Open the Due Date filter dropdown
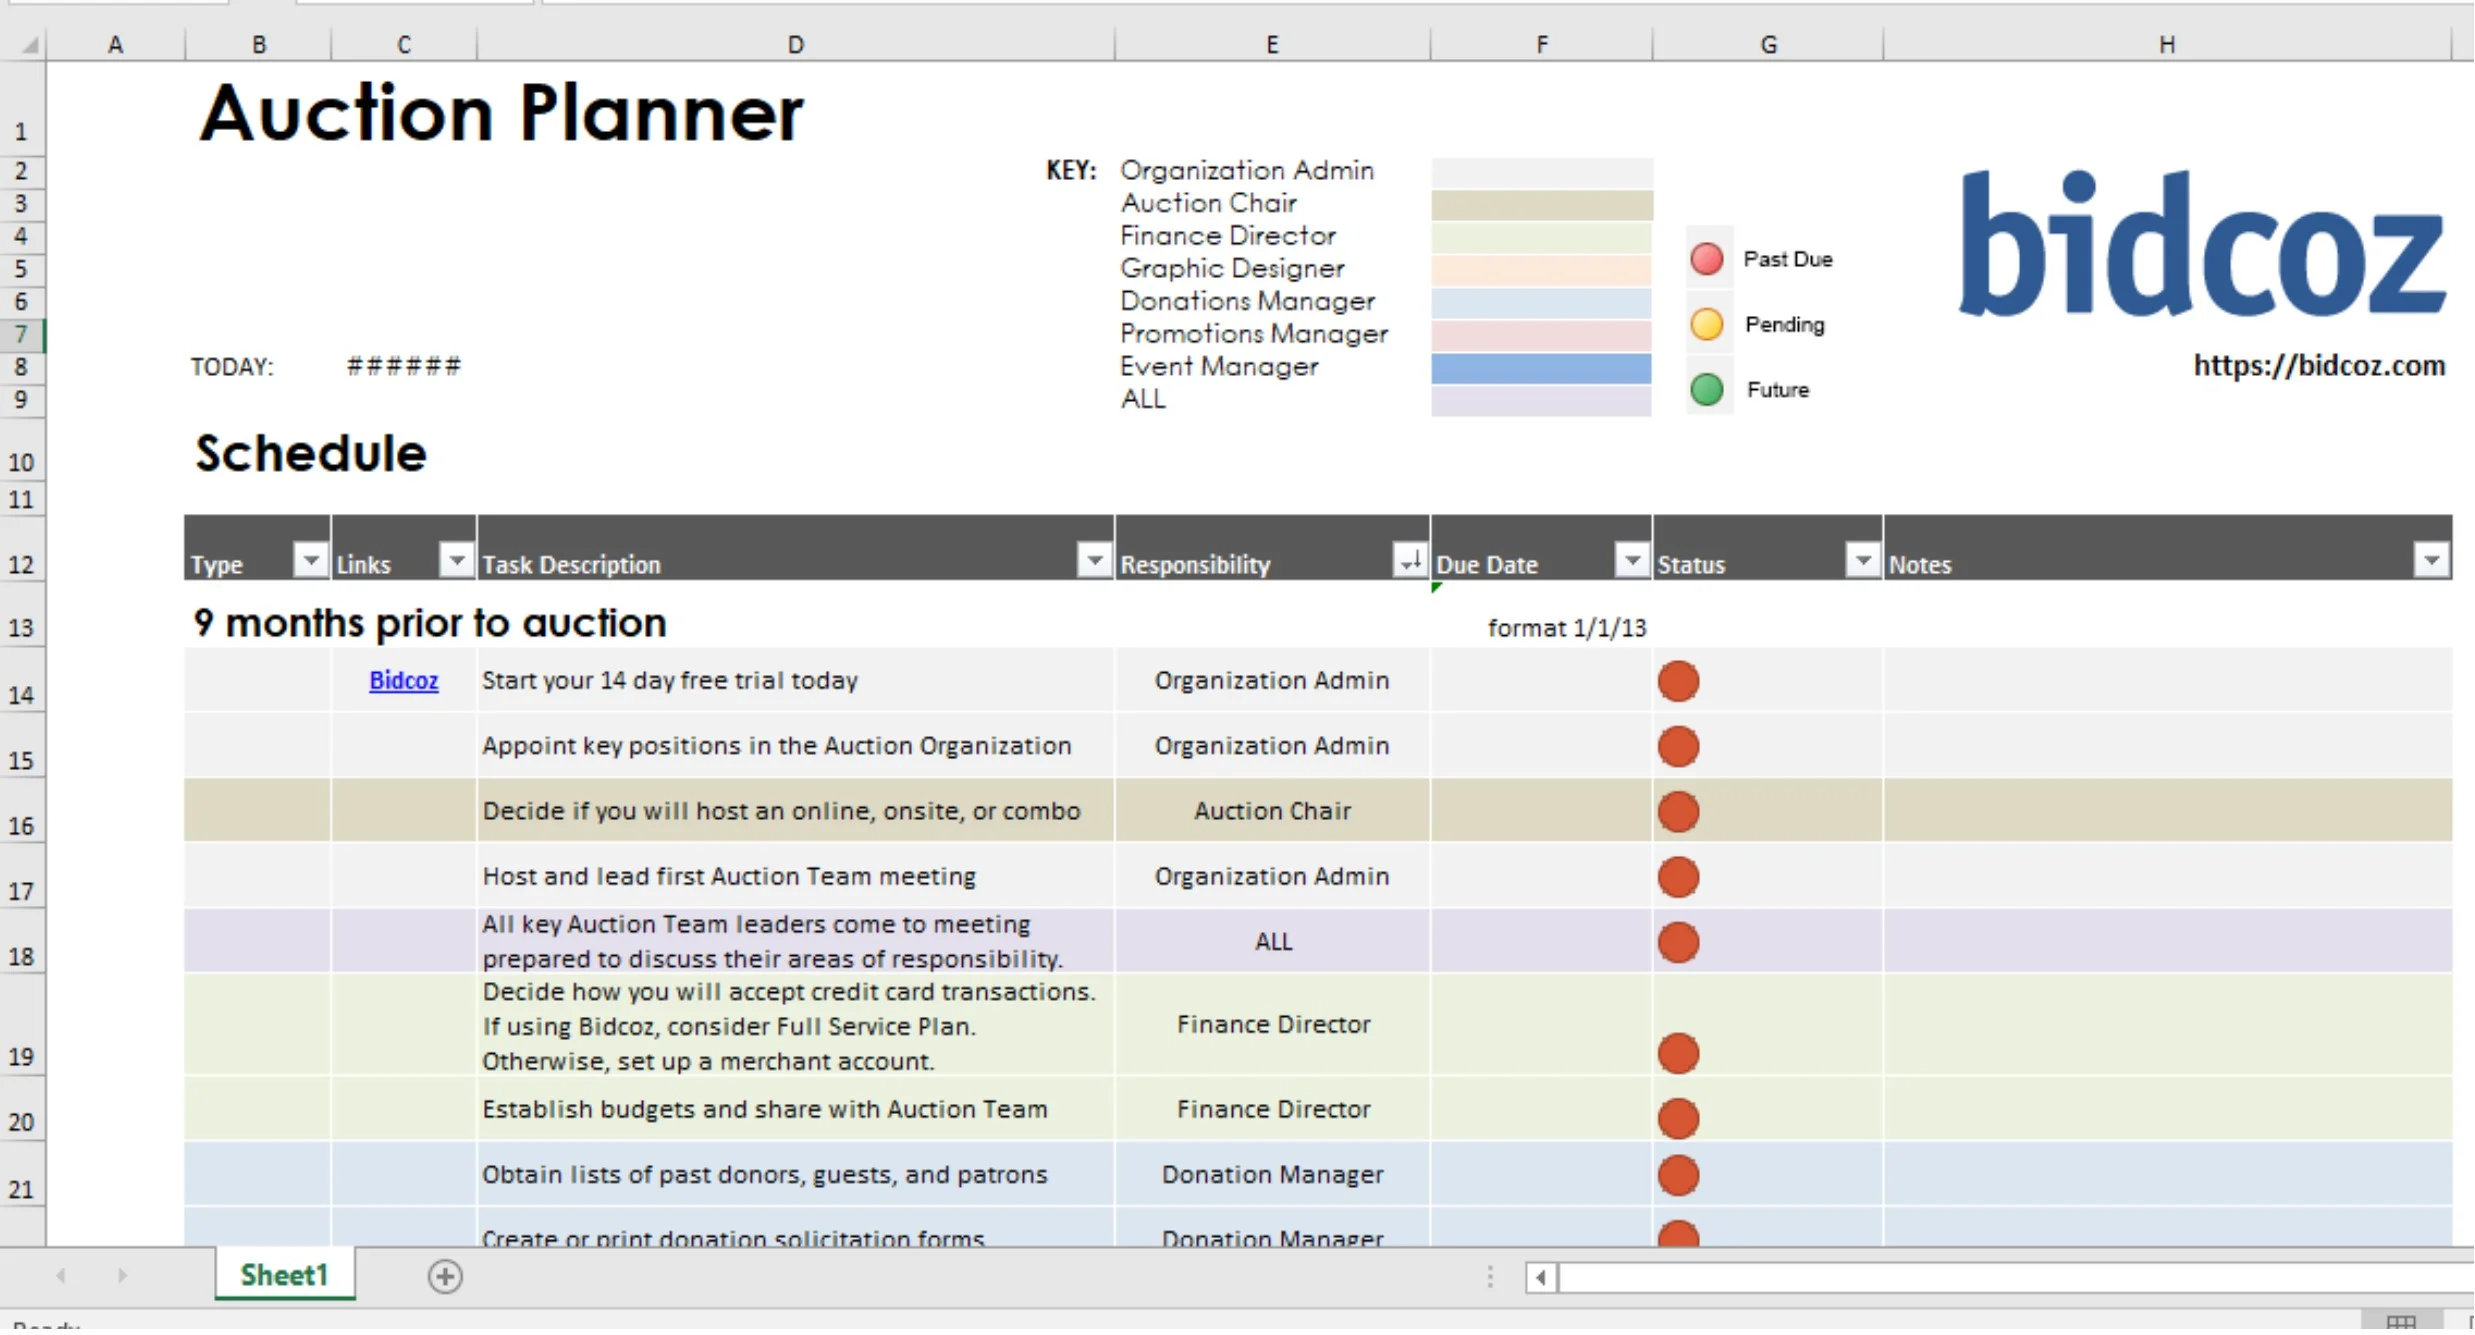2475x1335 pixels. [1631, 562]
